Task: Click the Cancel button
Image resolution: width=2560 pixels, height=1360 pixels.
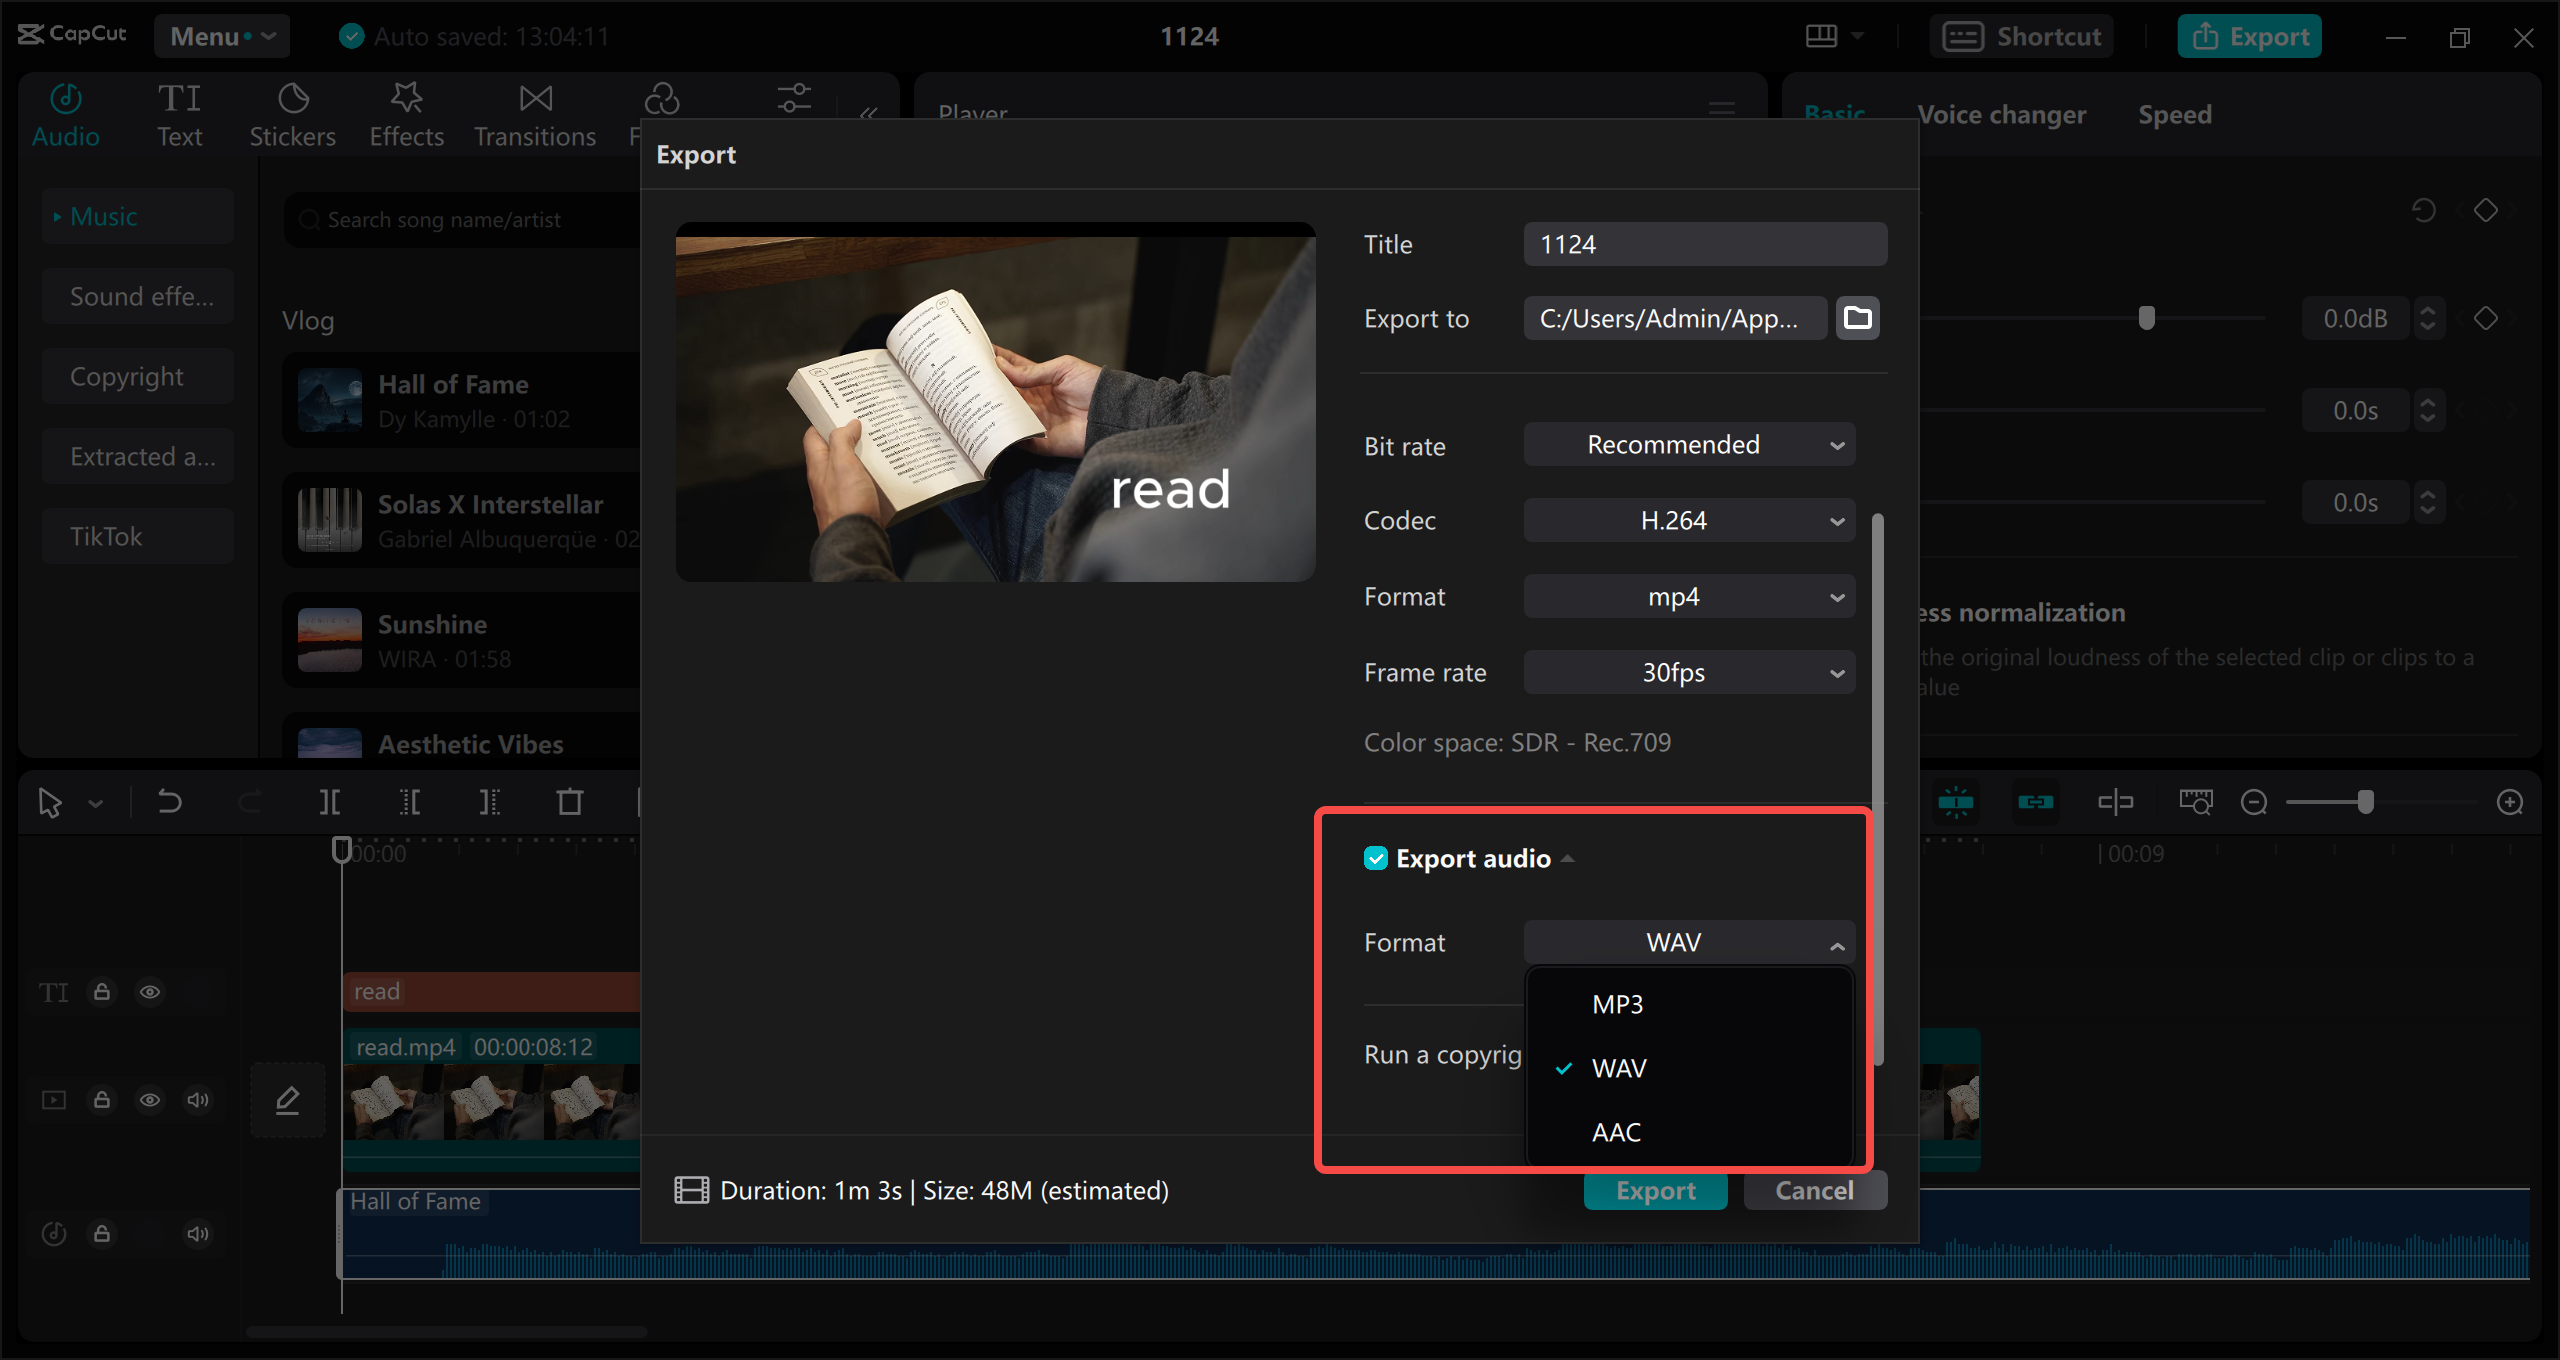Action: pos(1815,1190)
